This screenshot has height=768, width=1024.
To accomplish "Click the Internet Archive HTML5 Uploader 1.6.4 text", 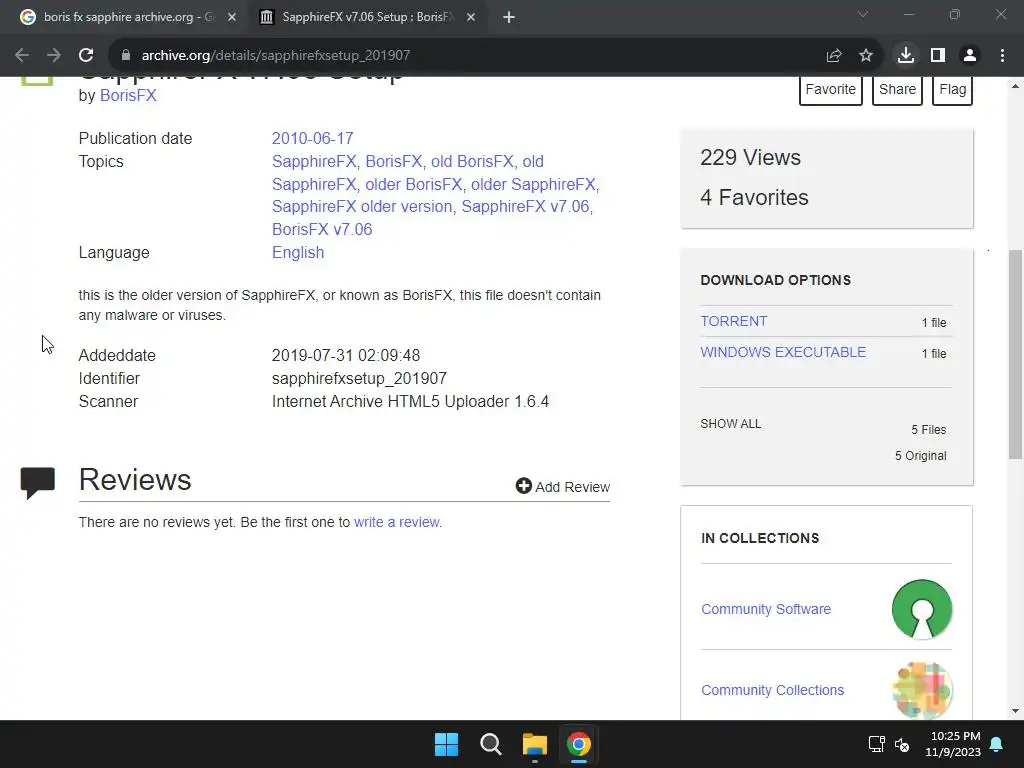I will pyautogui.click(x=410, y=402).
